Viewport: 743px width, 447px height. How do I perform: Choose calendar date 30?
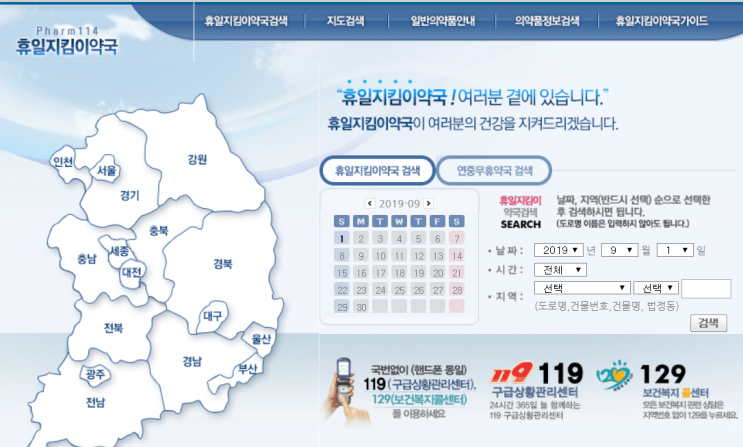[361, 307]
